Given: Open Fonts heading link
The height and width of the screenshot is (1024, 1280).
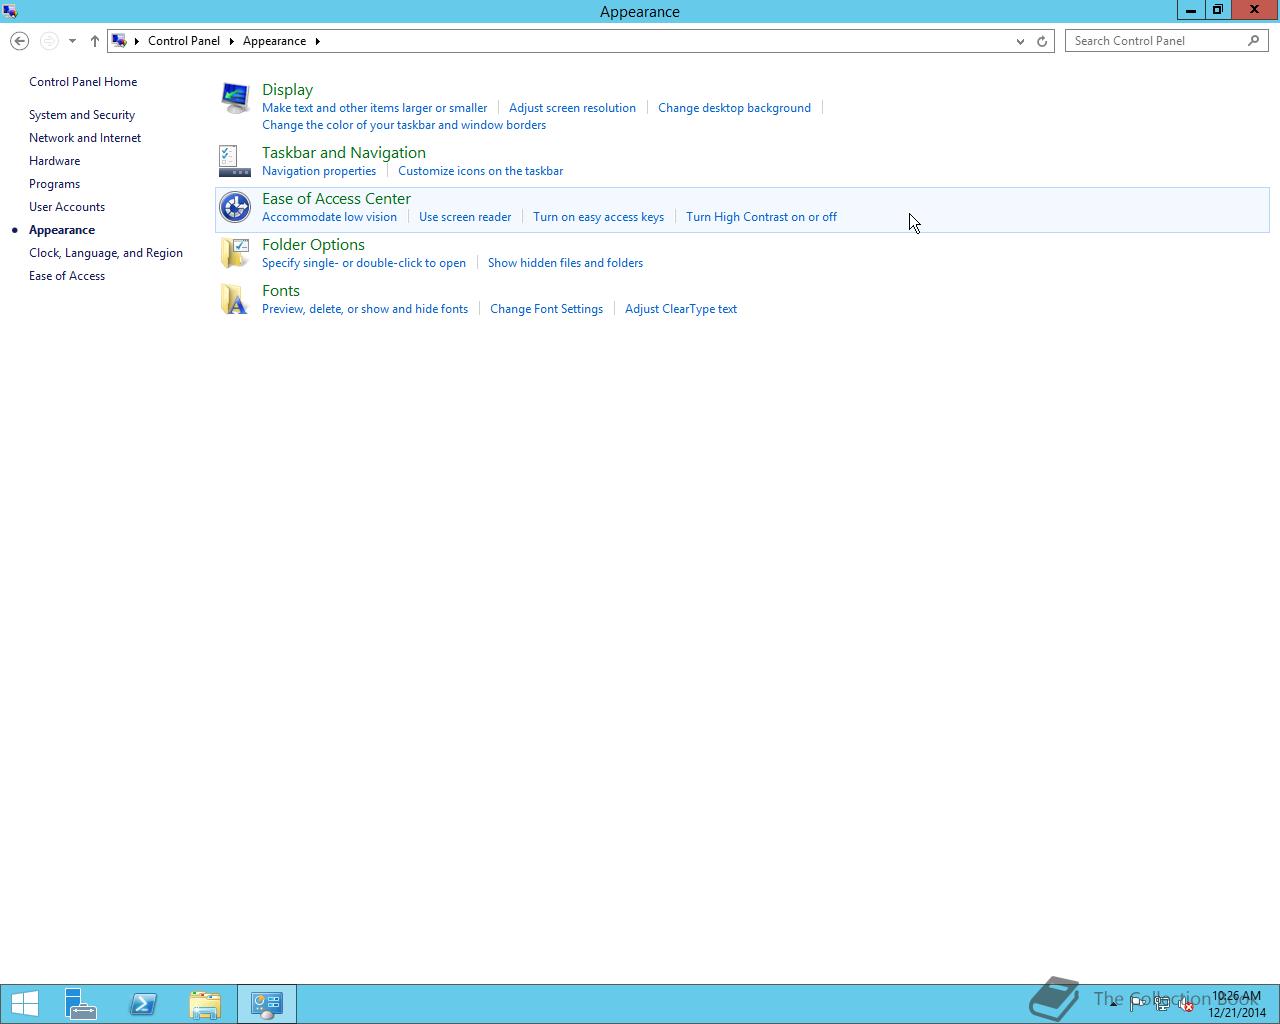Looking at the screenshot, I should [281, 291].
